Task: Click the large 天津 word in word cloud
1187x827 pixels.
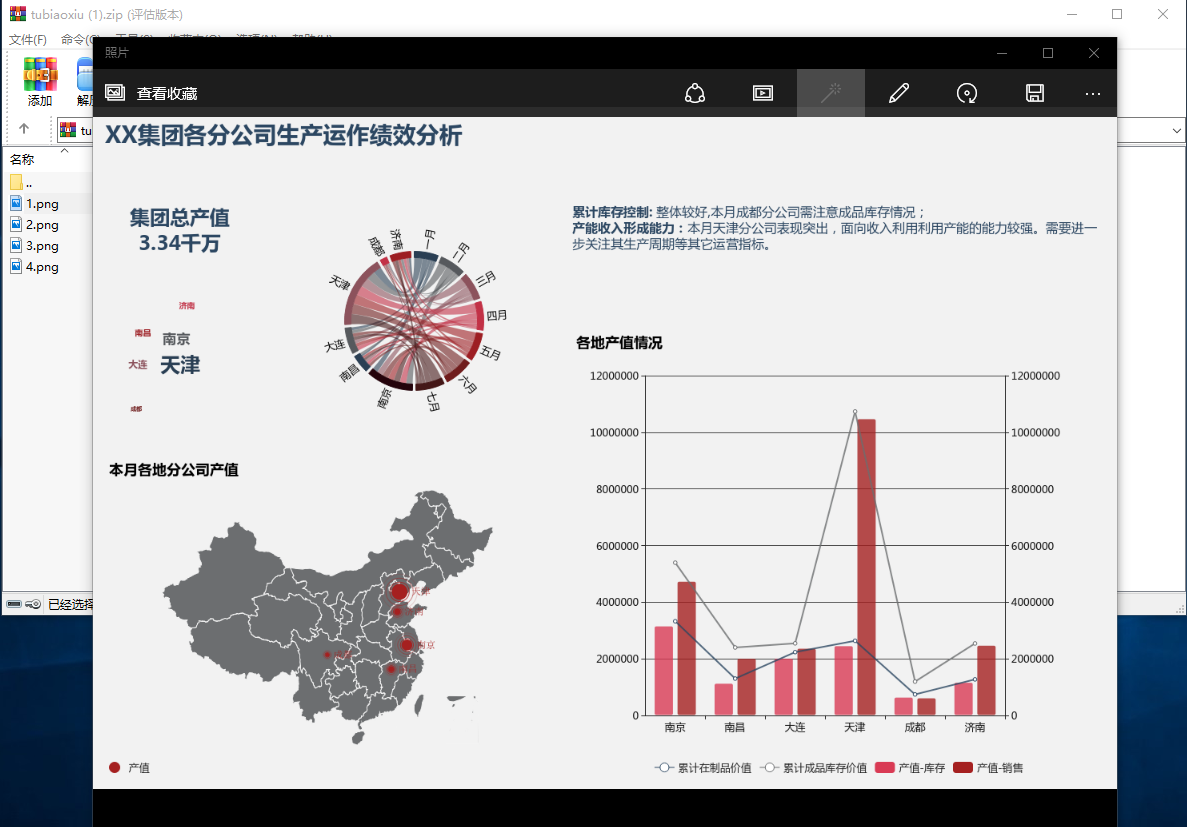Action: [x=180, y=365]
